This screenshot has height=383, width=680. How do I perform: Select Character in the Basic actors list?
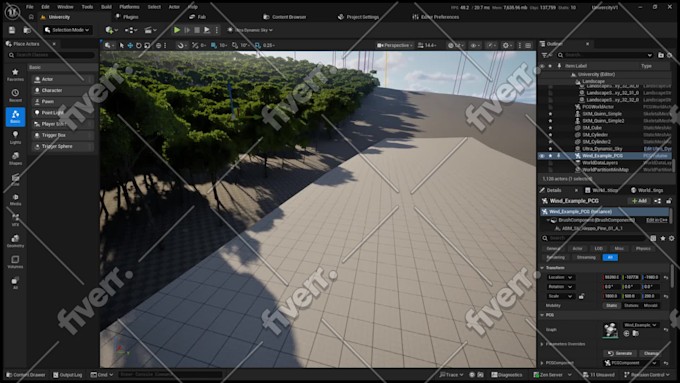tap(63, 90)
